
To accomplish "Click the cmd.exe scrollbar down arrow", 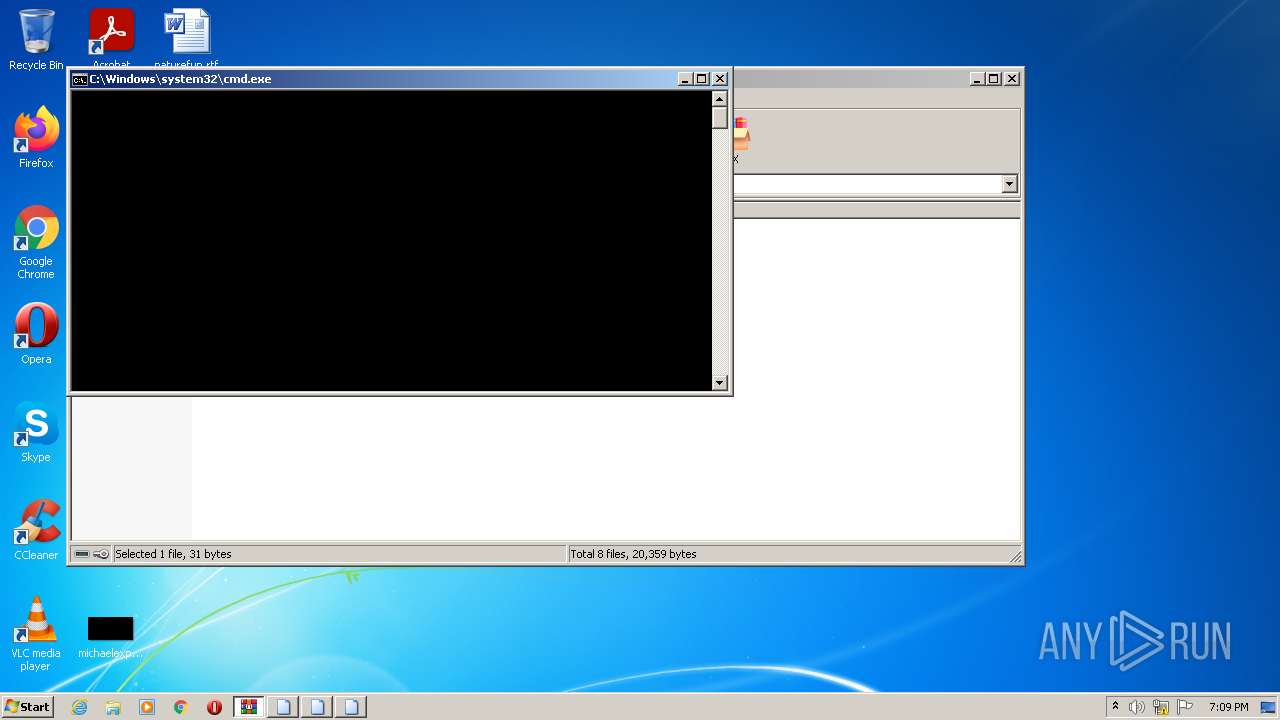I will click(719, 382).
